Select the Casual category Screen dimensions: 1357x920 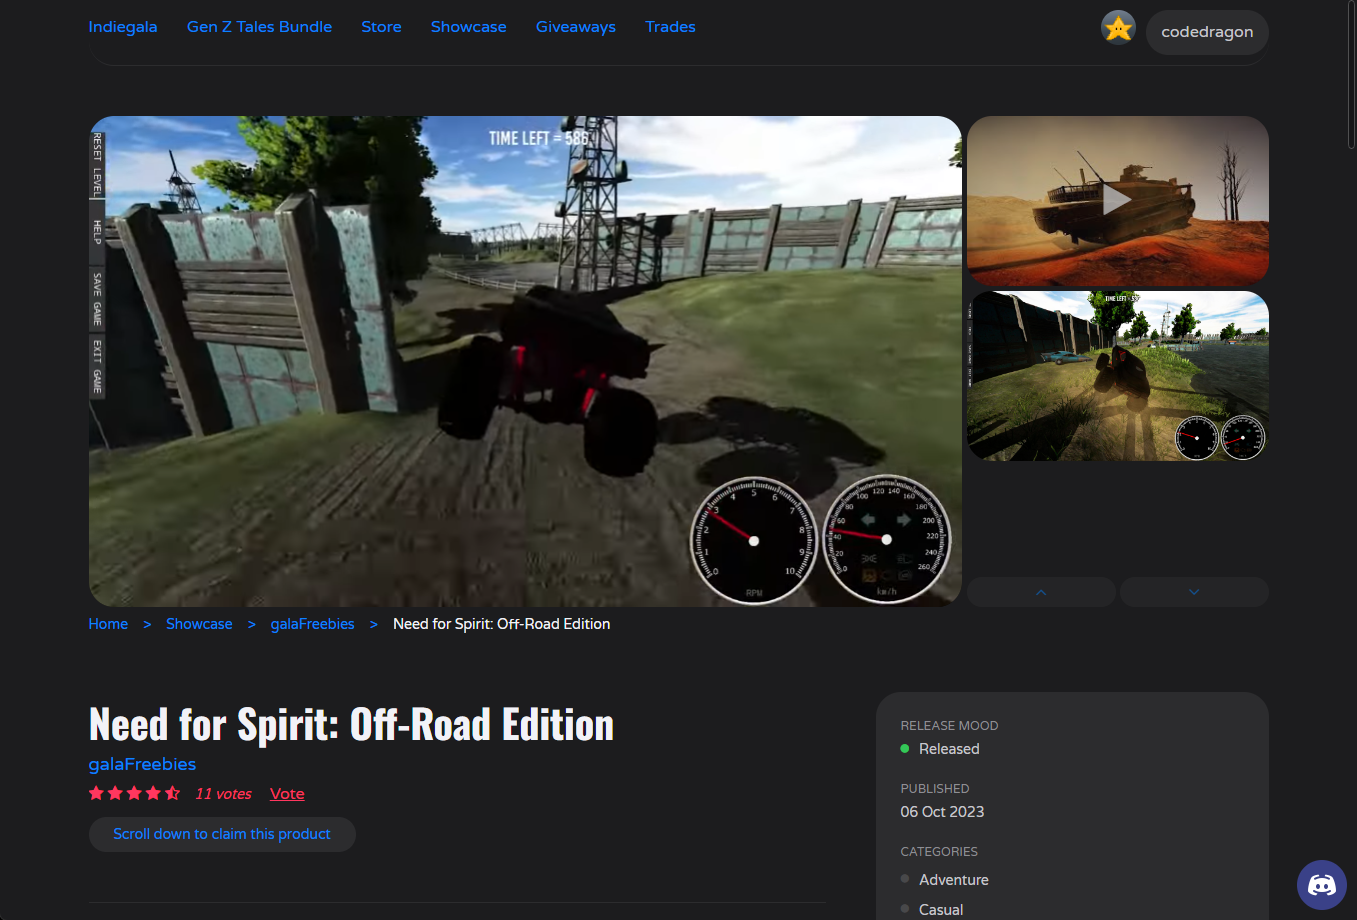pos(941,910)
